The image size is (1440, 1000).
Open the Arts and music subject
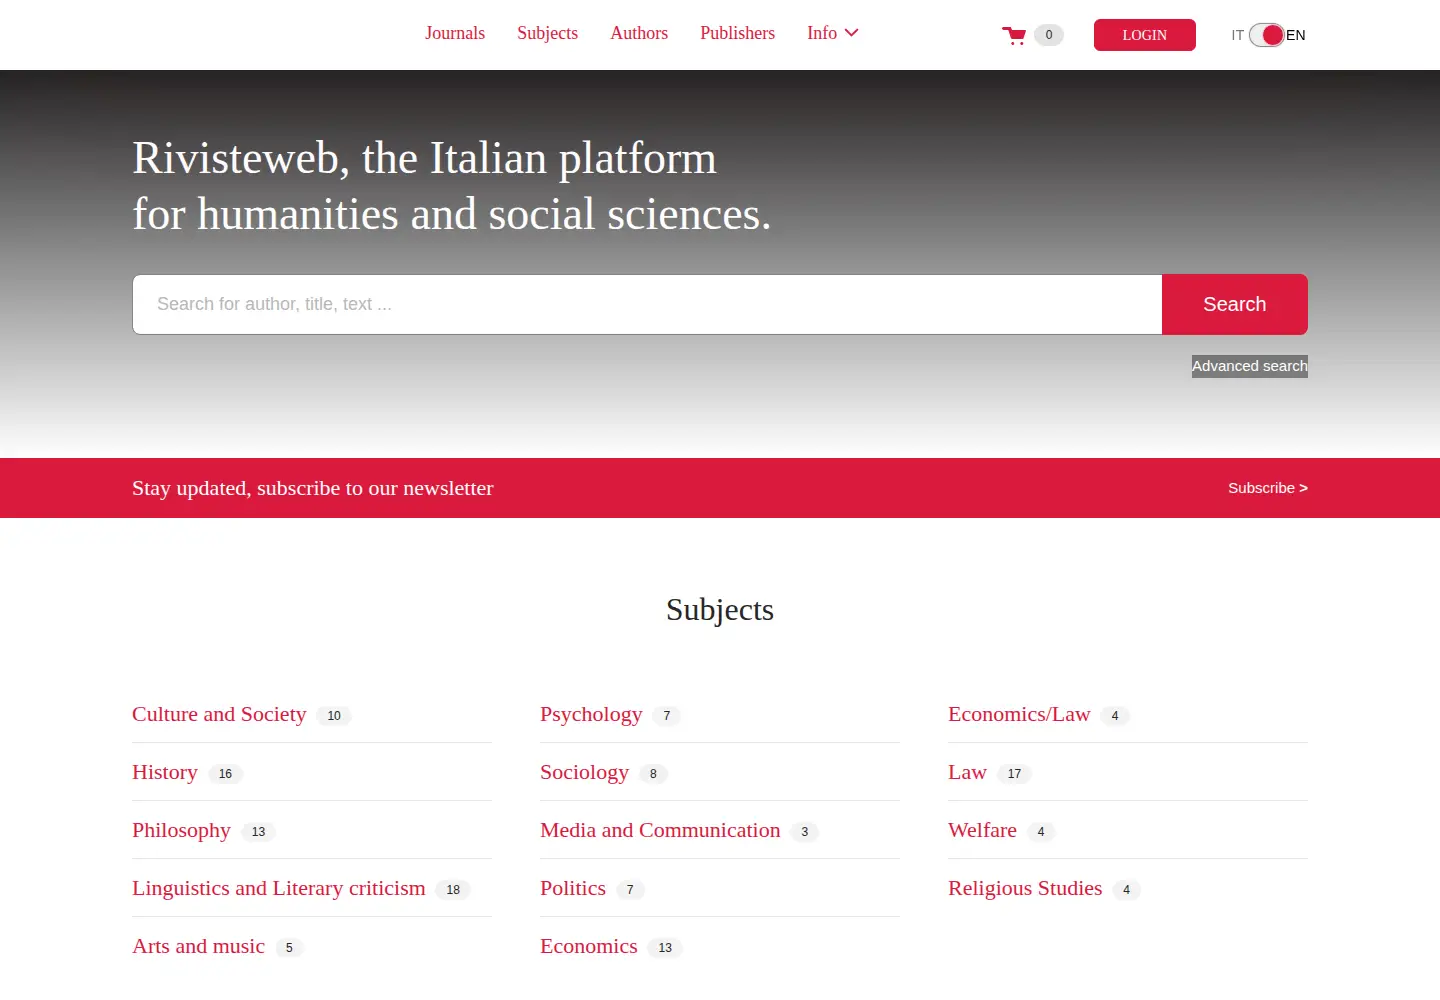198,946
